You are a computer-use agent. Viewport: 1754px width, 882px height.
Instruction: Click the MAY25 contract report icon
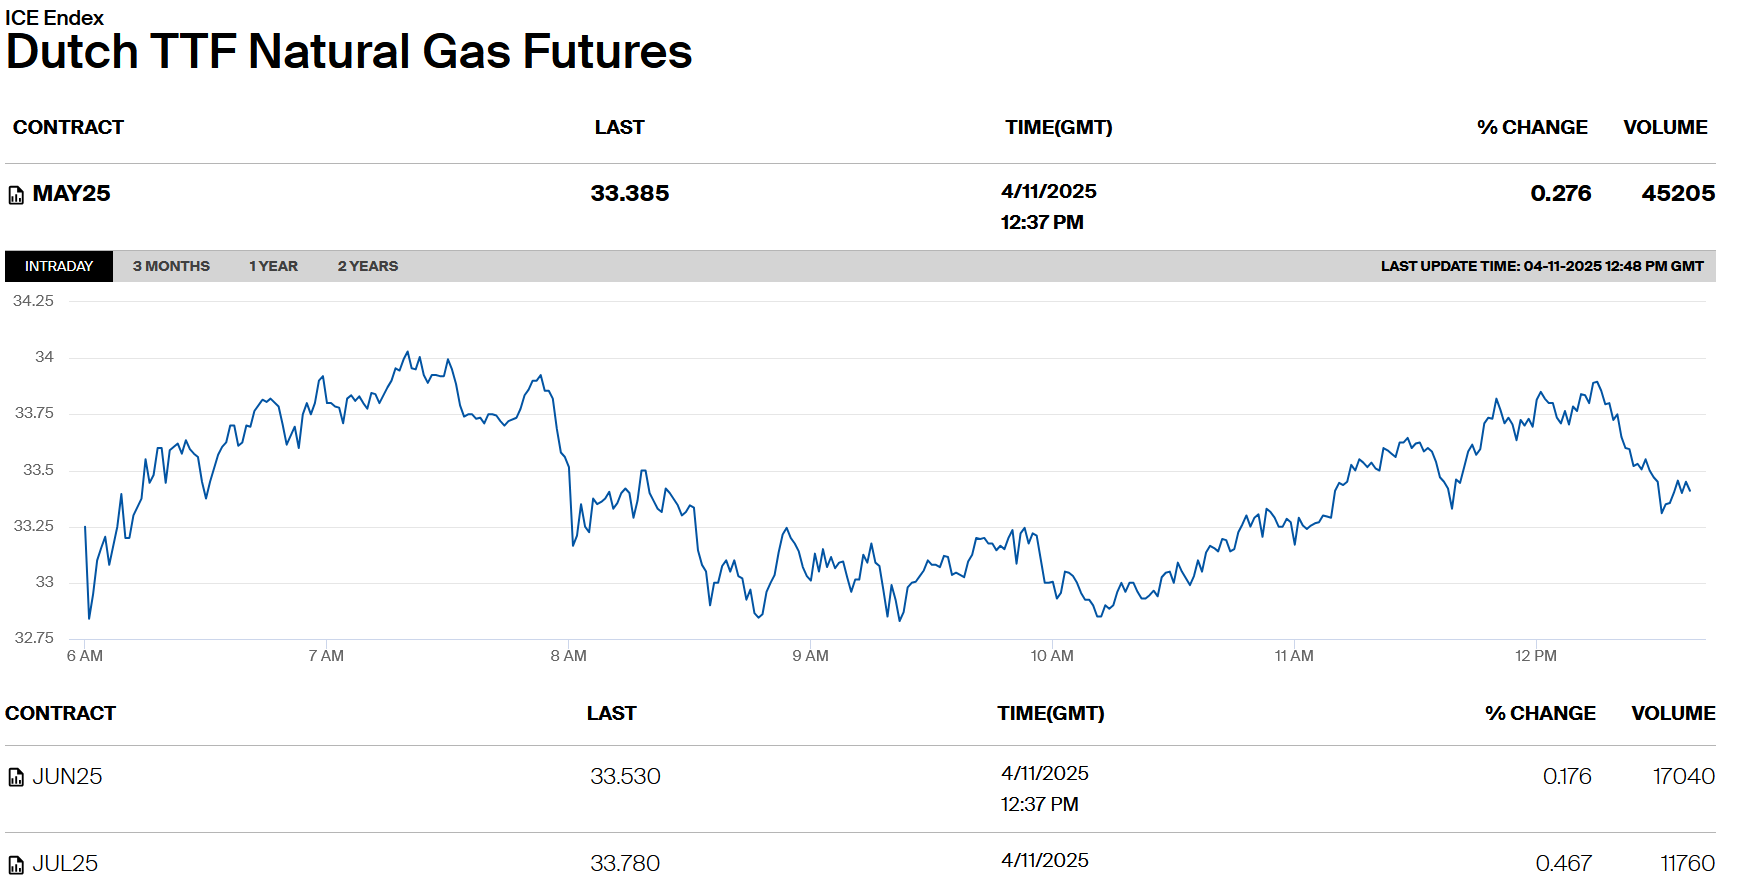[x=16, y=195]
